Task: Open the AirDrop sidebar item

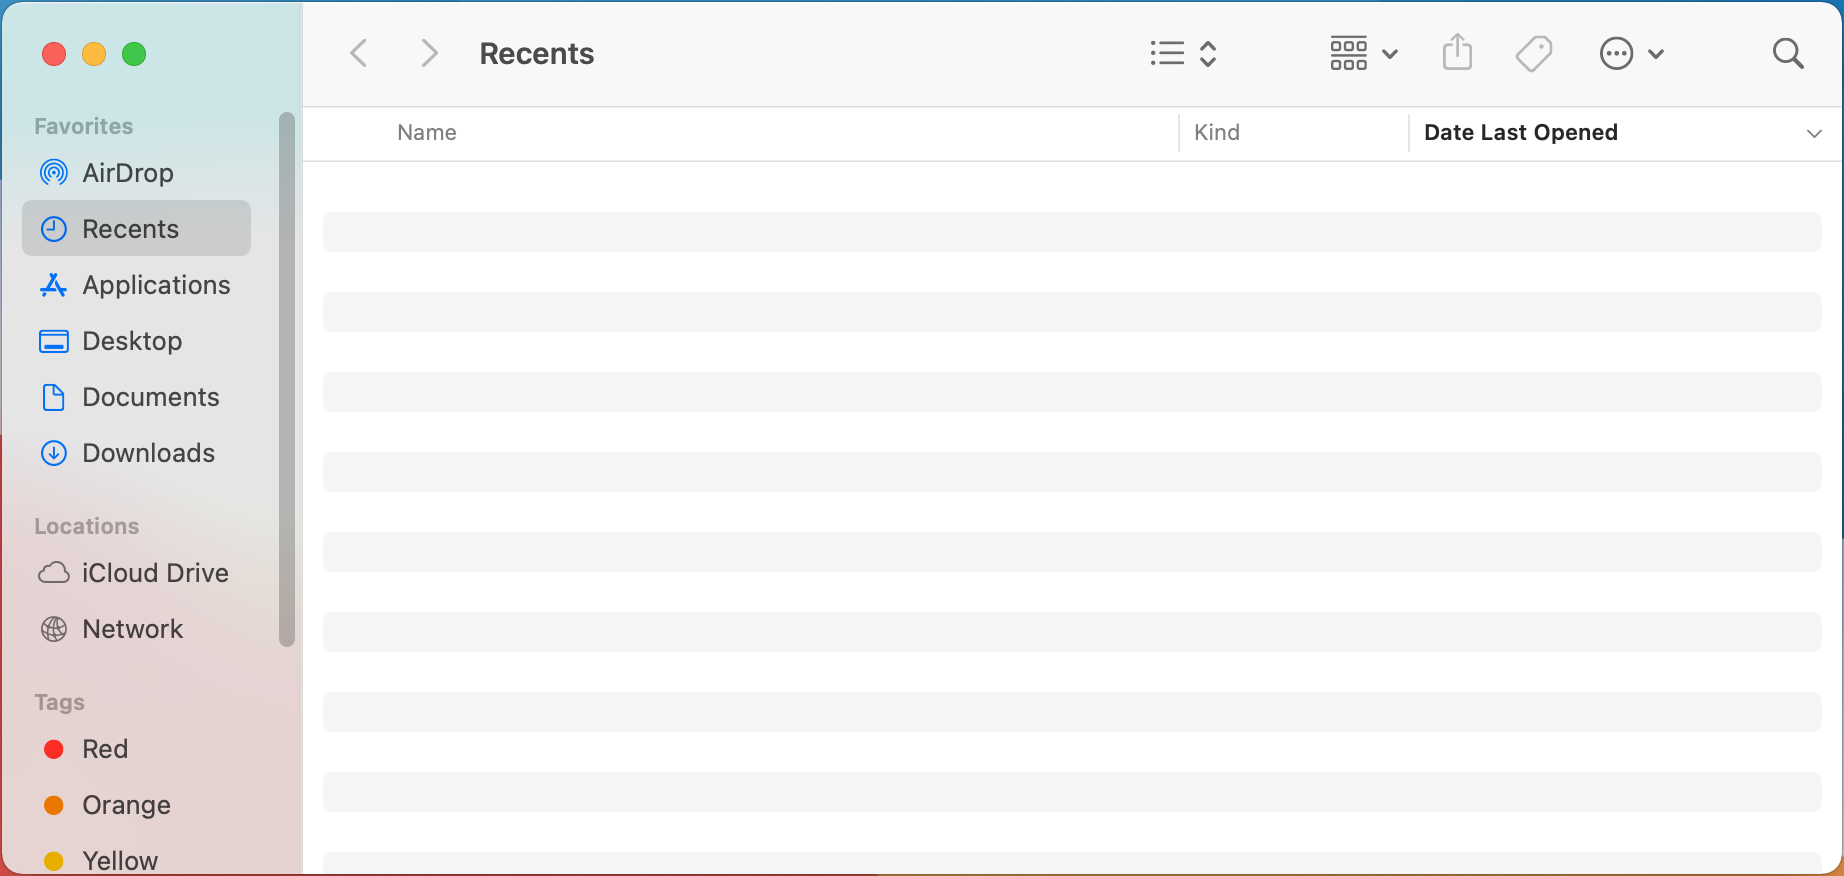Action: [127, 173]
